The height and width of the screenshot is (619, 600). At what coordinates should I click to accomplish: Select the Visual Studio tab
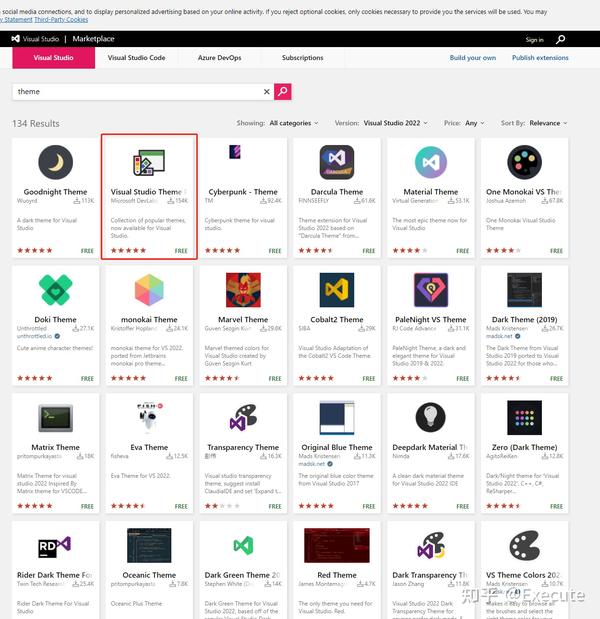coord(54,58)
